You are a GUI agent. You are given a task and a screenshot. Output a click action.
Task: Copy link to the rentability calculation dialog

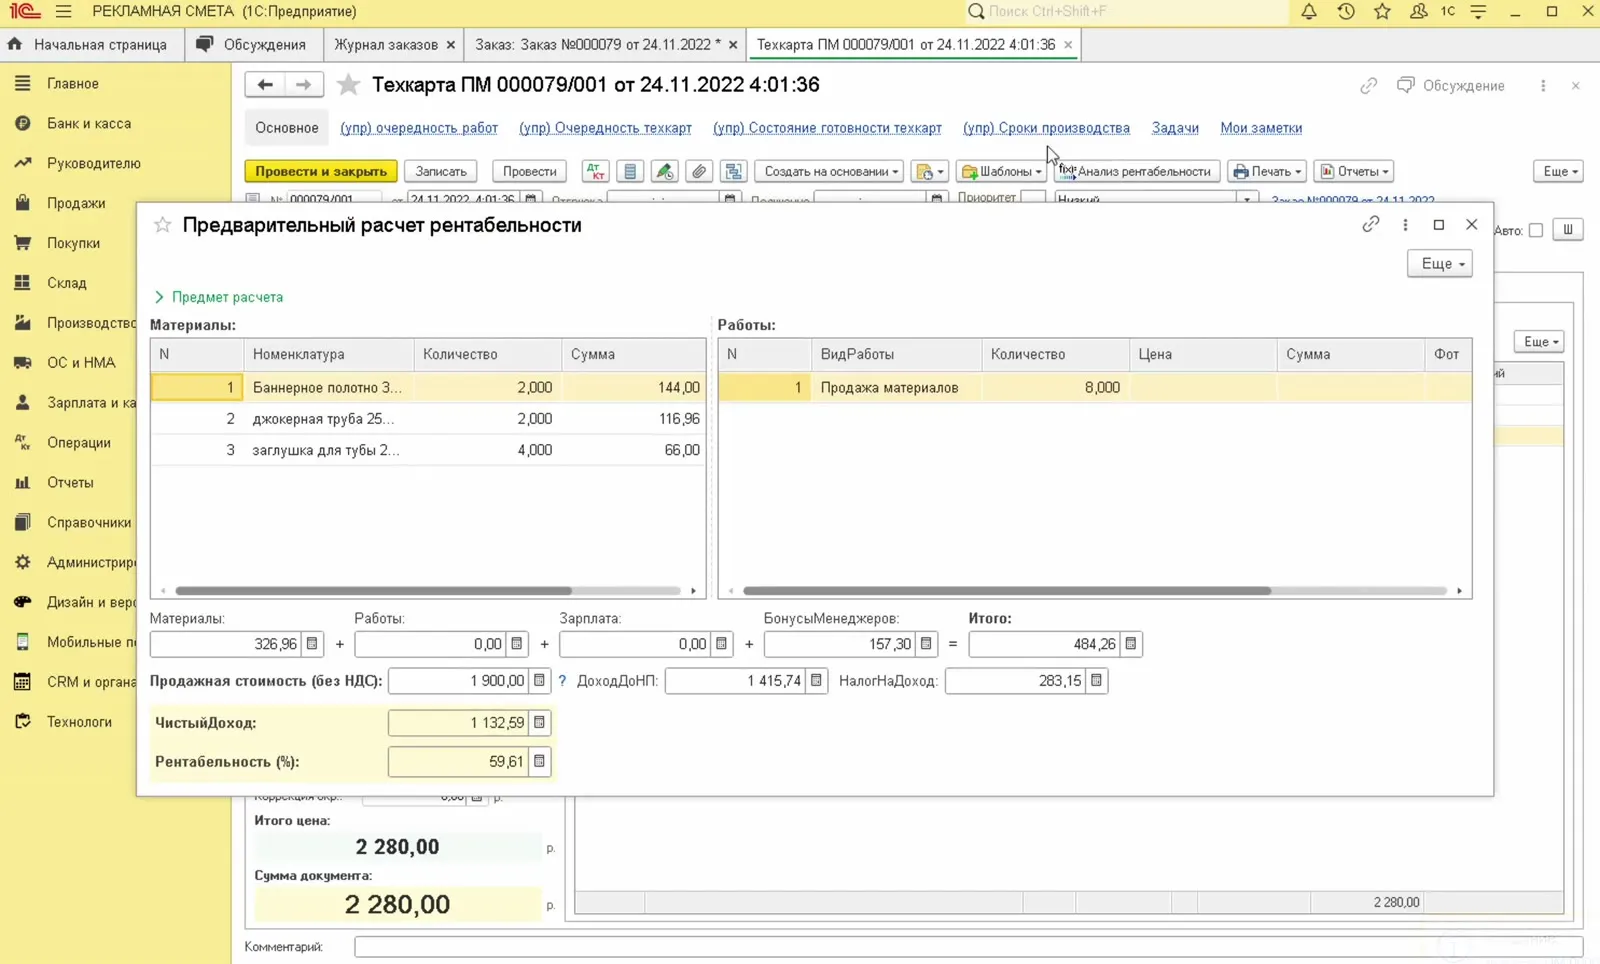(1370, 224)
